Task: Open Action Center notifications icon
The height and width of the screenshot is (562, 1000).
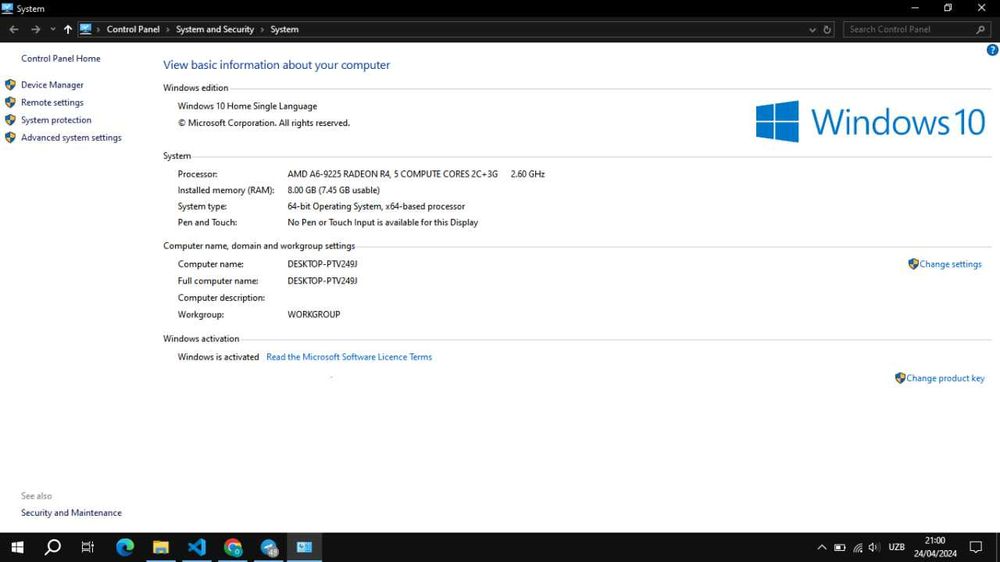Action: 976,547
